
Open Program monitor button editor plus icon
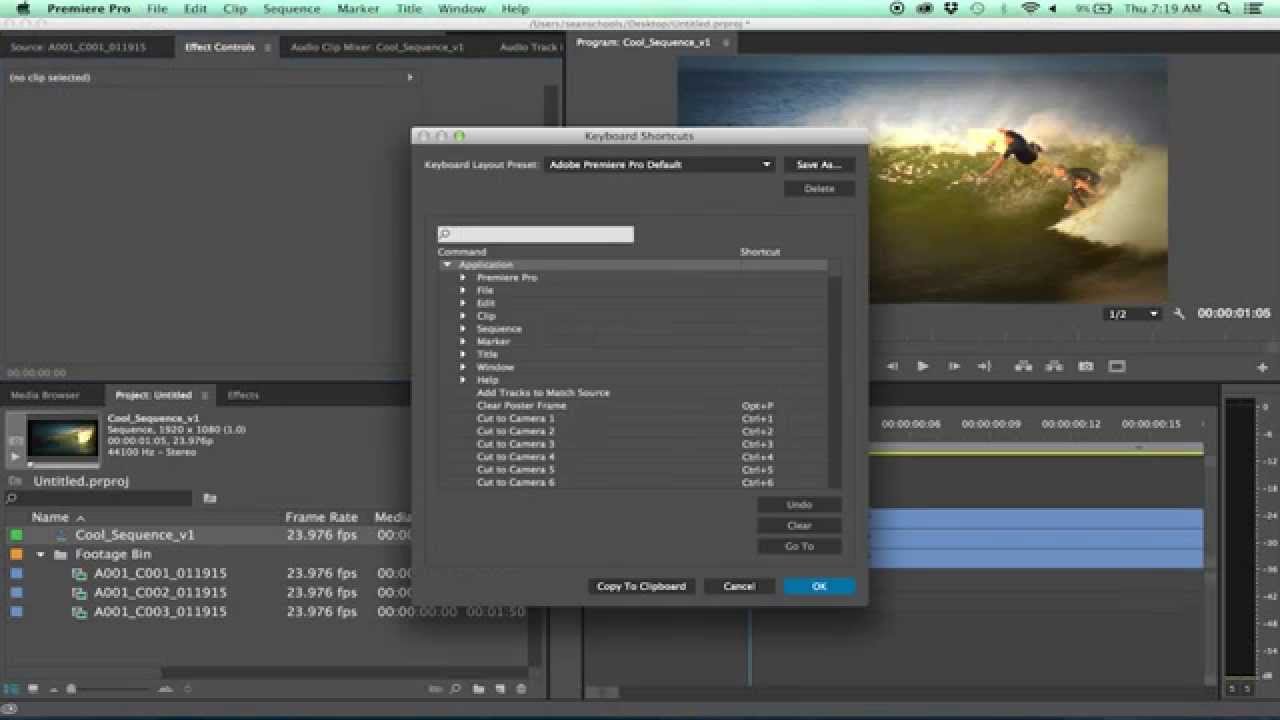1262,368
